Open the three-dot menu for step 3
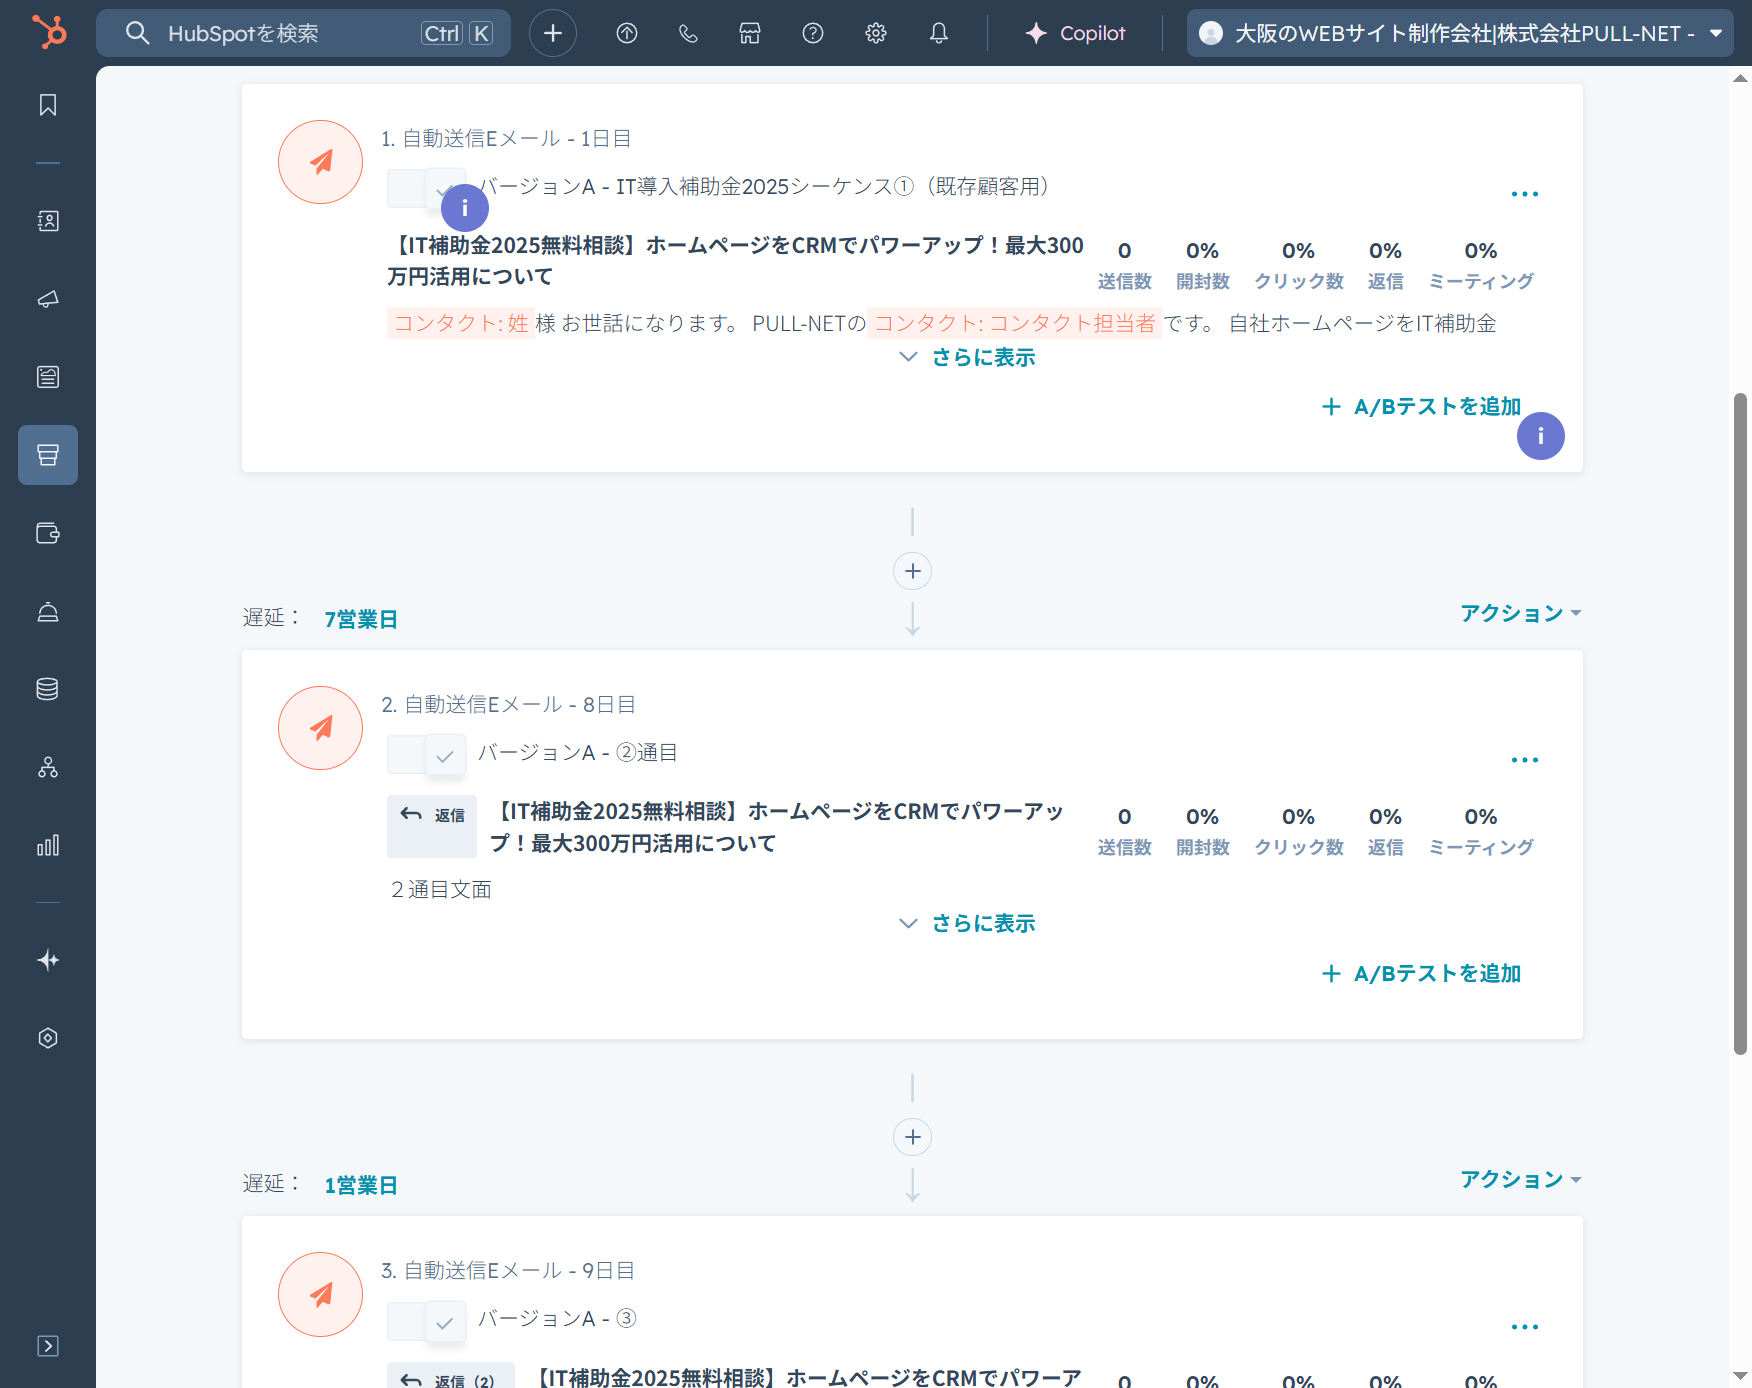The width and height of the screenshot is (1752, 1388). (x=1525, y=1327)
